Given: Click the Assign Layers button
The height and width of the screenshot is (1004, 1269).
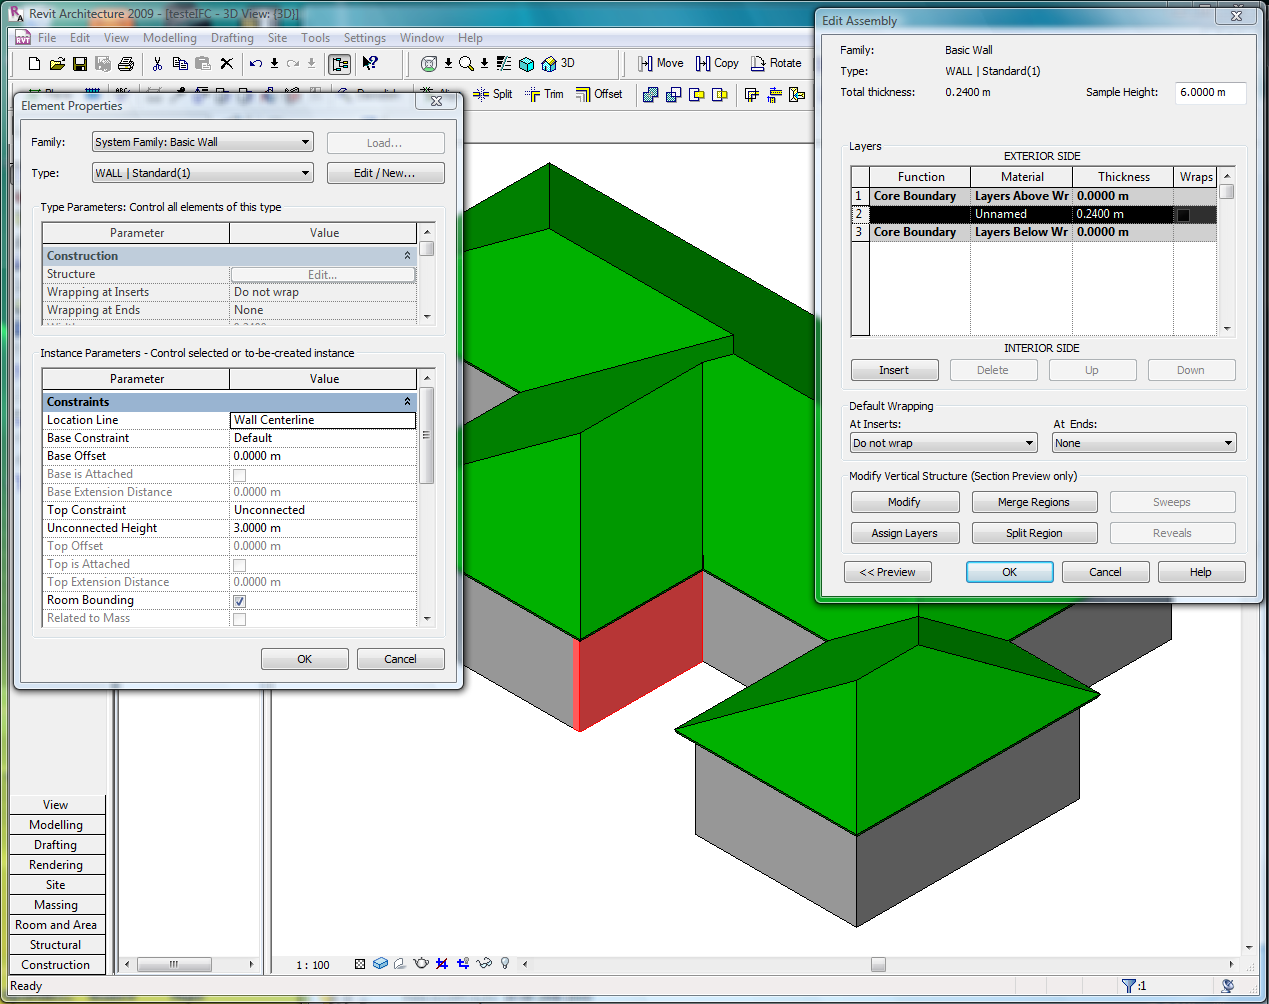Looking at the screenshot, I should tap(904, 533).
